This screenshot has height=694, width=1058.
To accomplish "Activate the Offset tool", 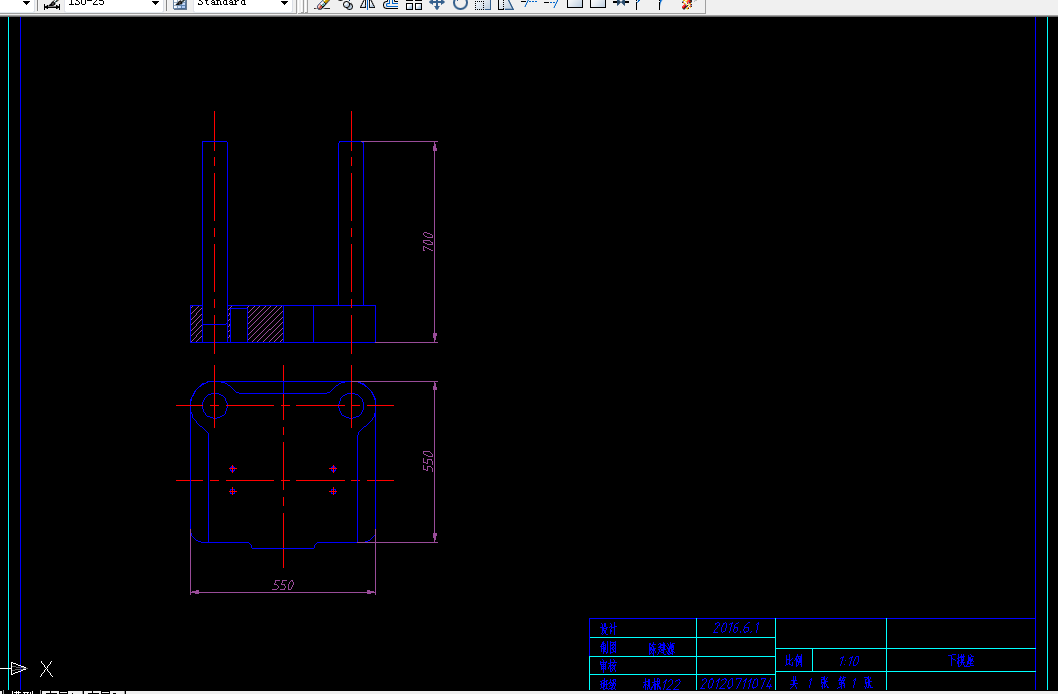I will [391, 4].
